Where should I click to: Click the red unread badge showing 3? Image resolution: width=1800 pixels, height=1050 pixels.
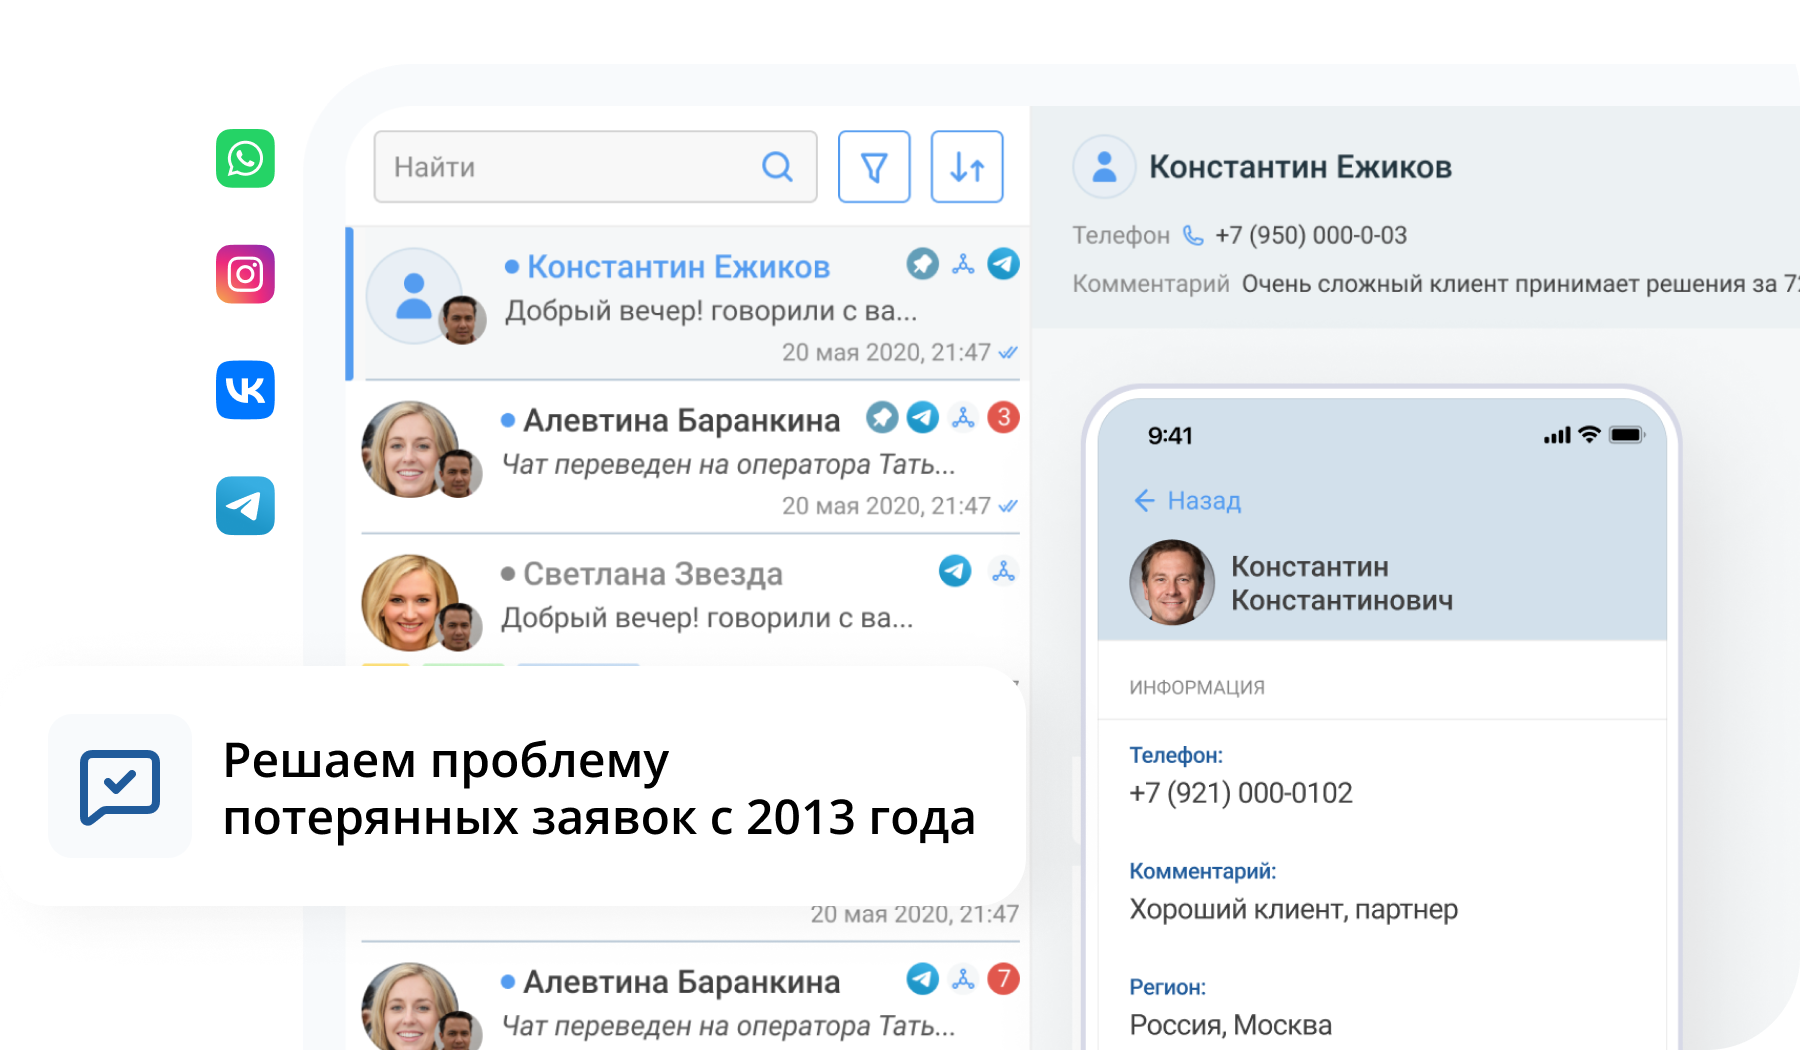(1003, 417)
